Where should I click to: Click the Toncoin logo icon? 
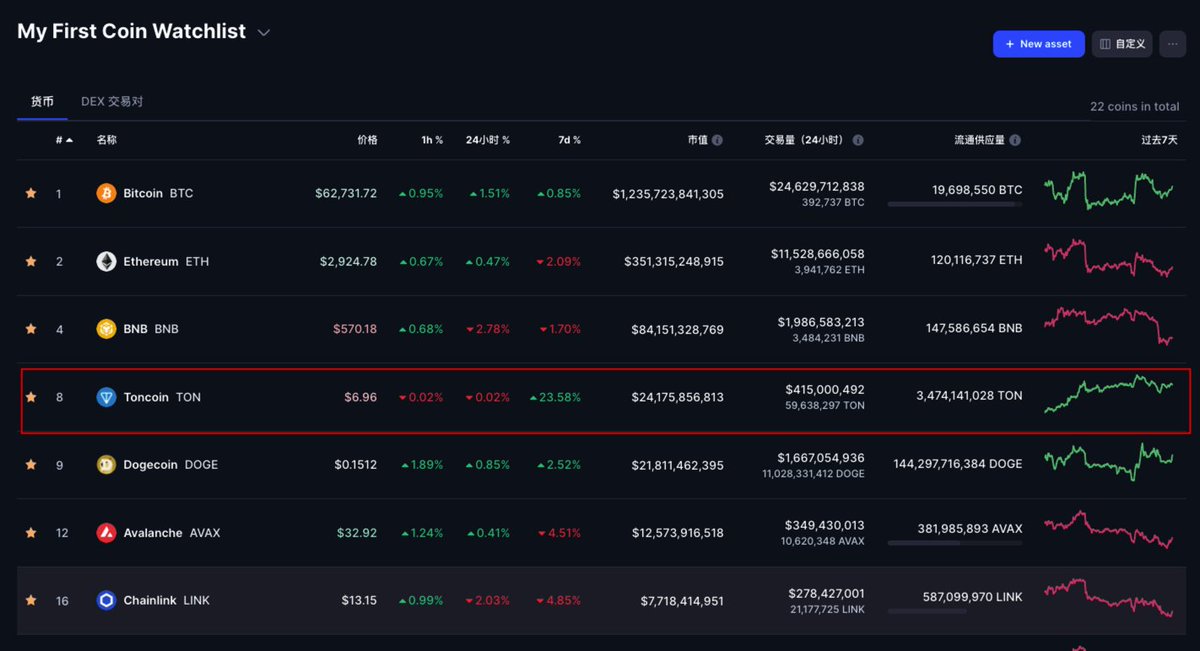(106, 397)
